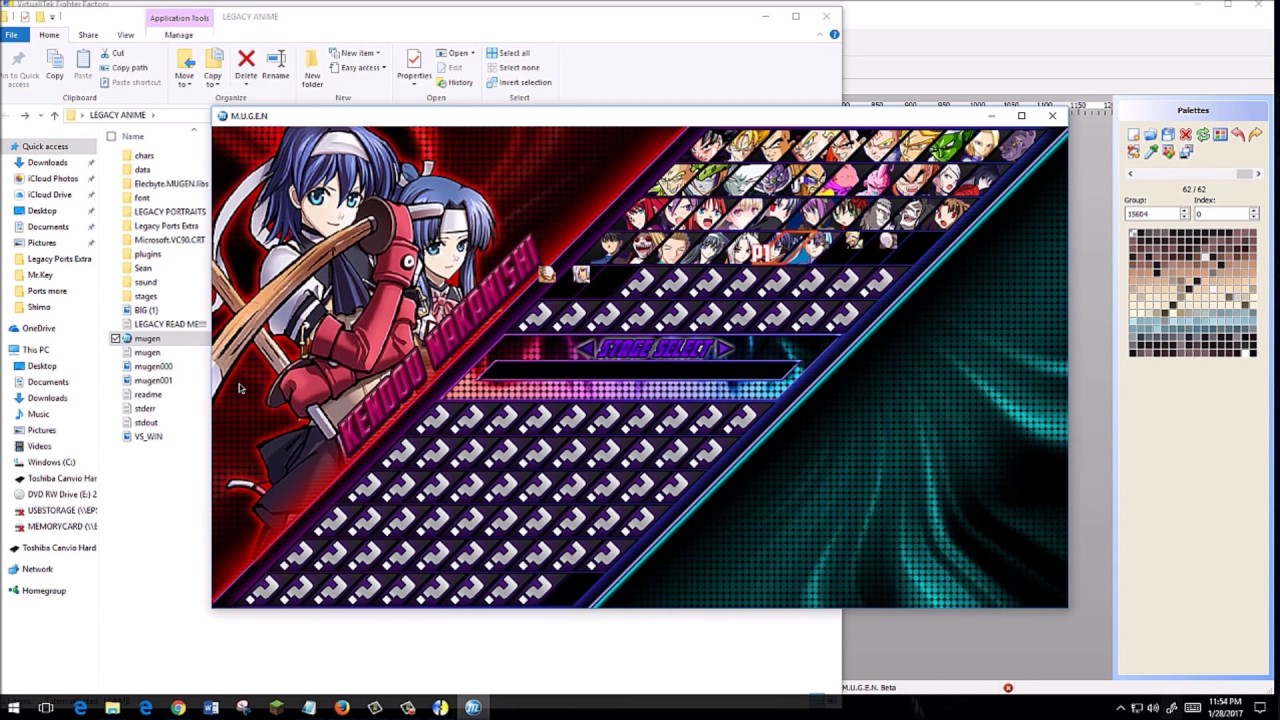Click Invert selection in ribbon
The height and width of the screenshot is (720, 1280).
pyautogui.click(x=519, y=82)
